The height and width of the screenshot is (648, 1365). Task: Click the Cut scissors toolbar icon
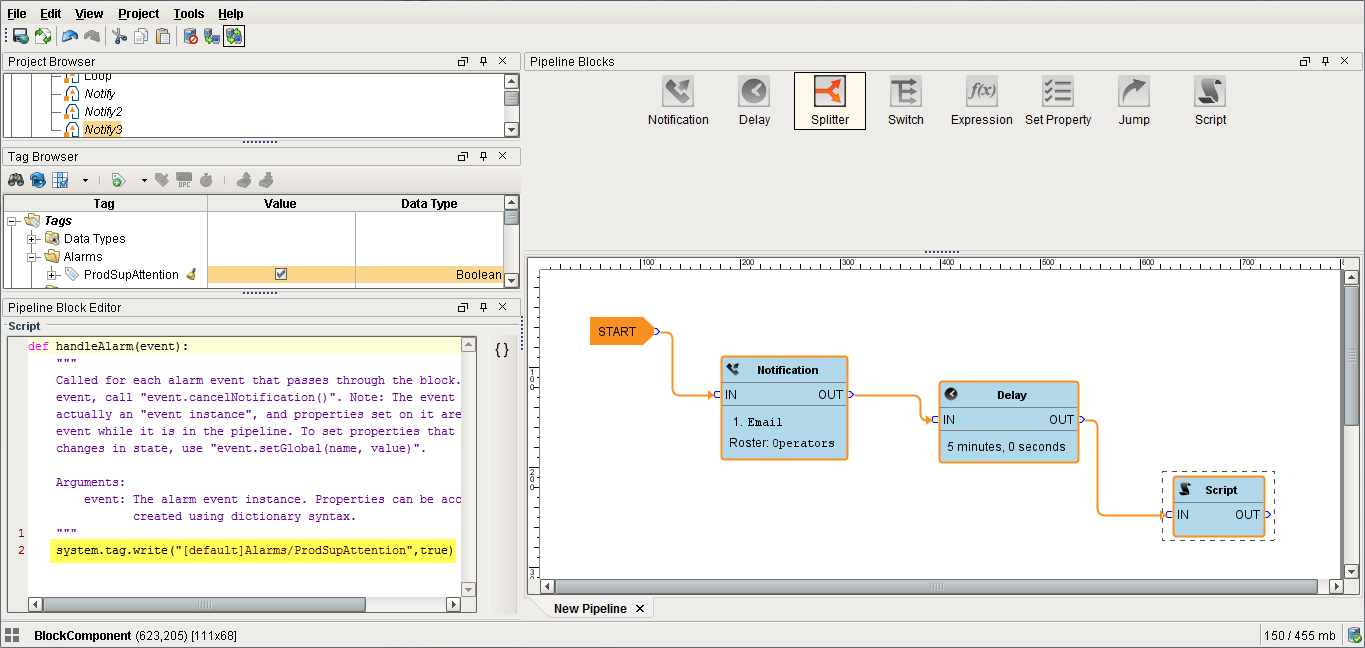tap(119, 36)
